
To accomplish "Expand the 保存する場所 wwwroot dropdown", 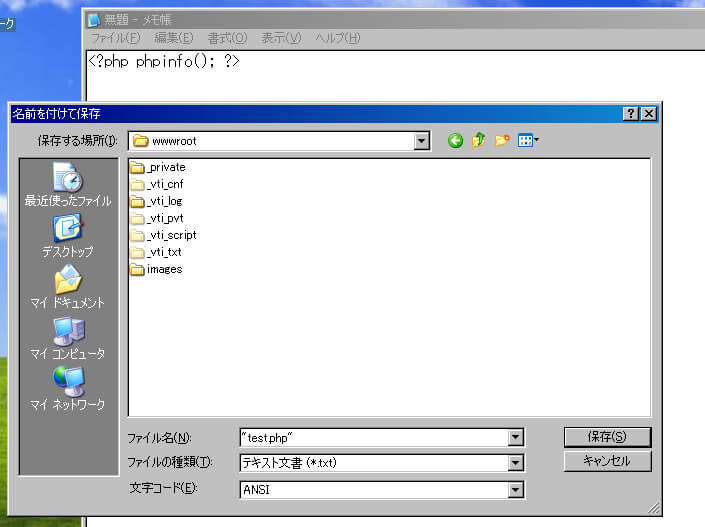I will [x=421, y=141].
